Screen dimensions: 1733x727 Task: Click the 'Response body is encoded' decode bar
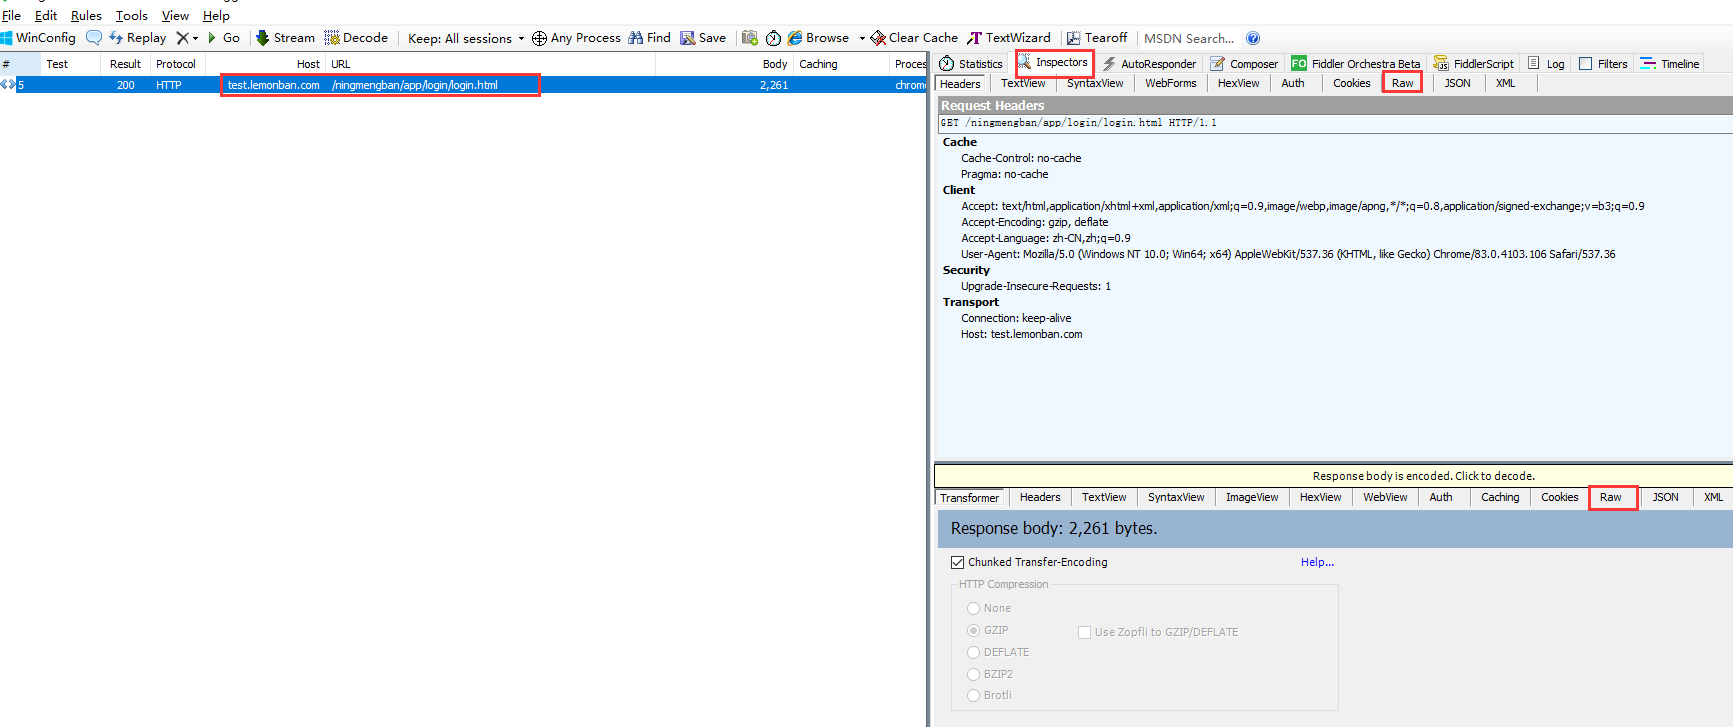(1333, 476)
